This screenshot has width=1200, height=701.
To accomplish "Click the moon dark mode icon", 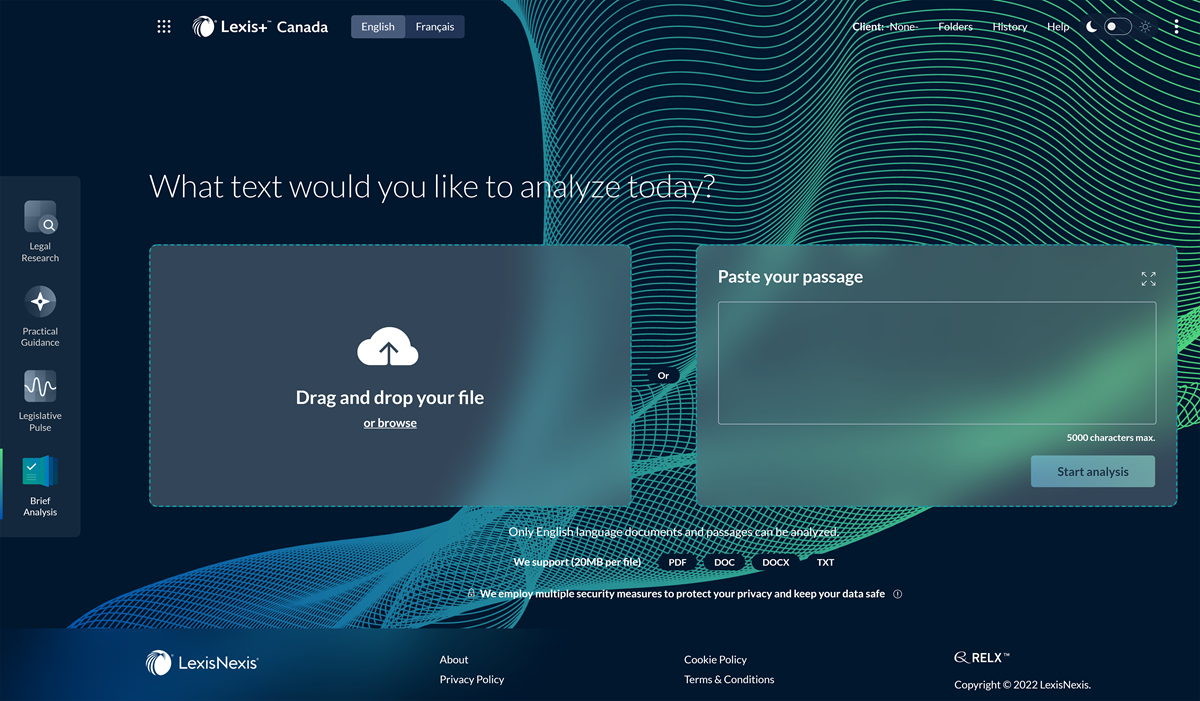I will click(x=1091, y=27).
